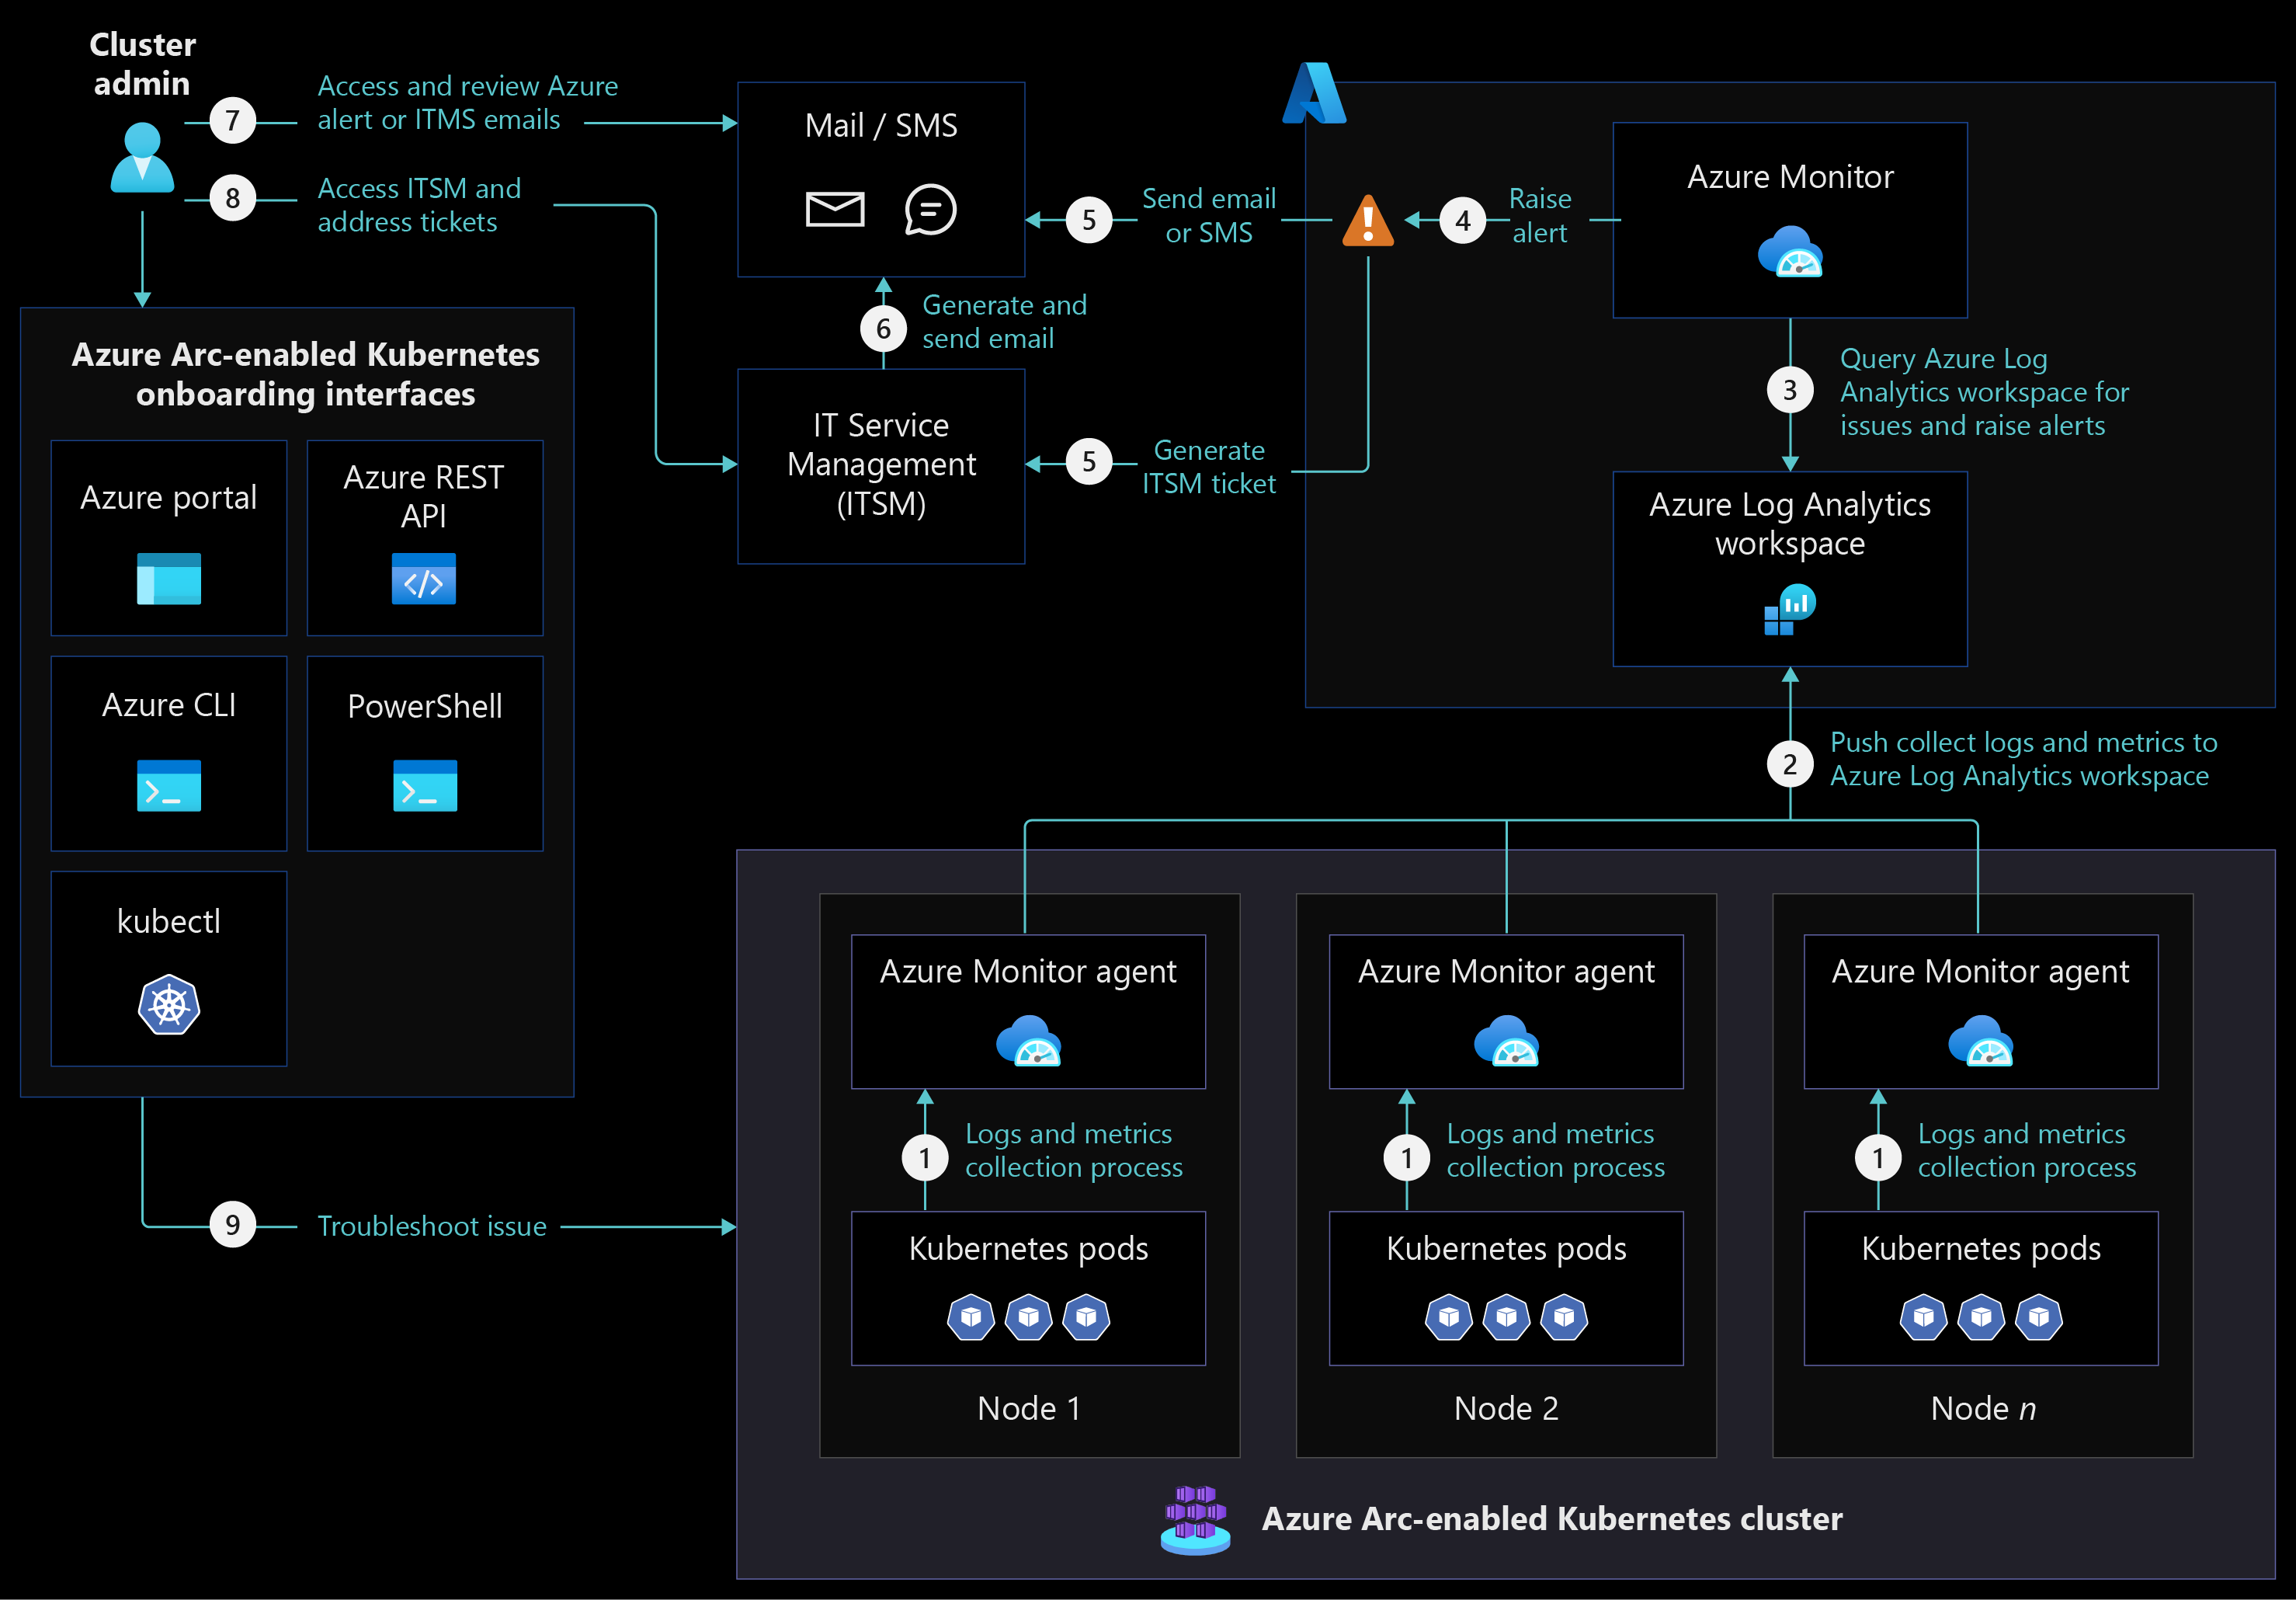The image size is (2296, 1600).
Task: Click 'Raise alert' text
Action: (1540, 216)
